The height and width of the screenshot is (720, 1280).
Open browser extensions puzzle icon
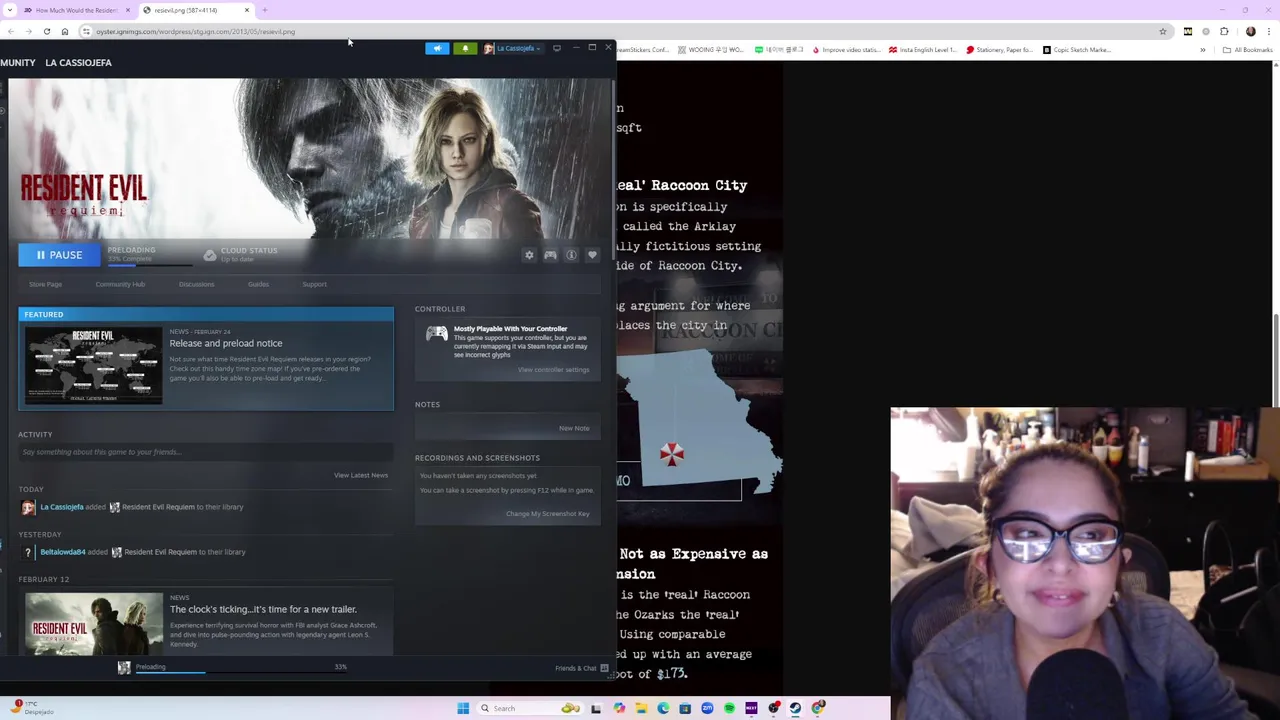click(x=1224, y=31)
